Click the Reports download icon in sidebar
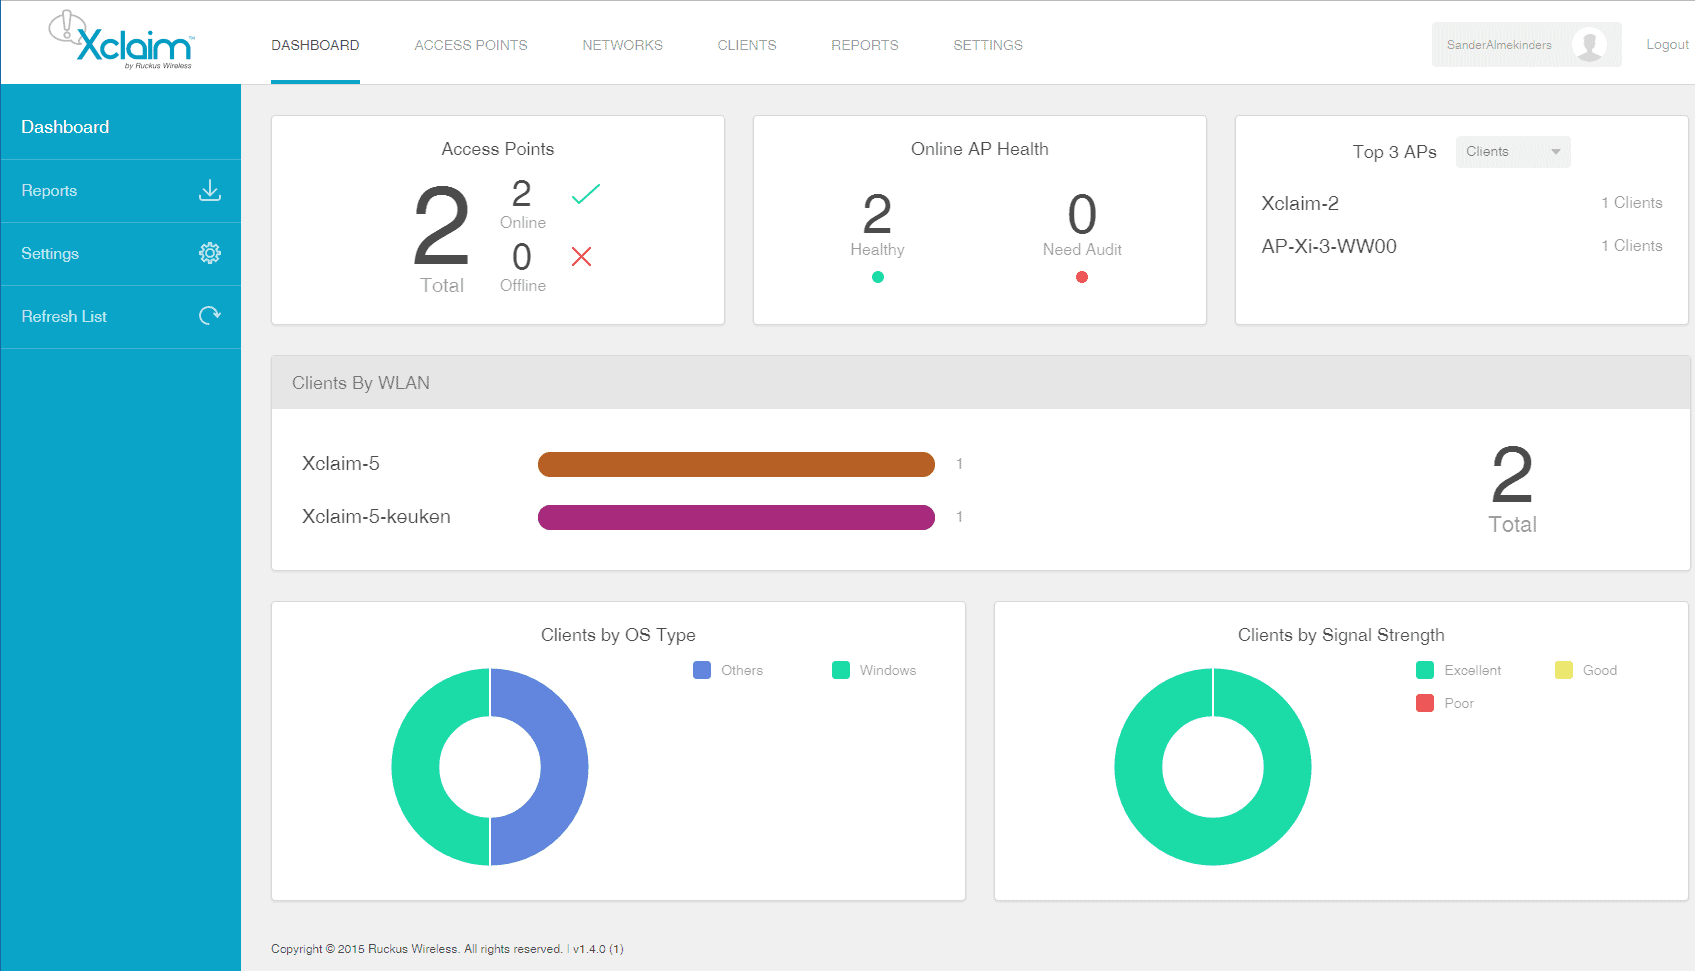The image size is (1695, 971). click(x=210, y=190)
